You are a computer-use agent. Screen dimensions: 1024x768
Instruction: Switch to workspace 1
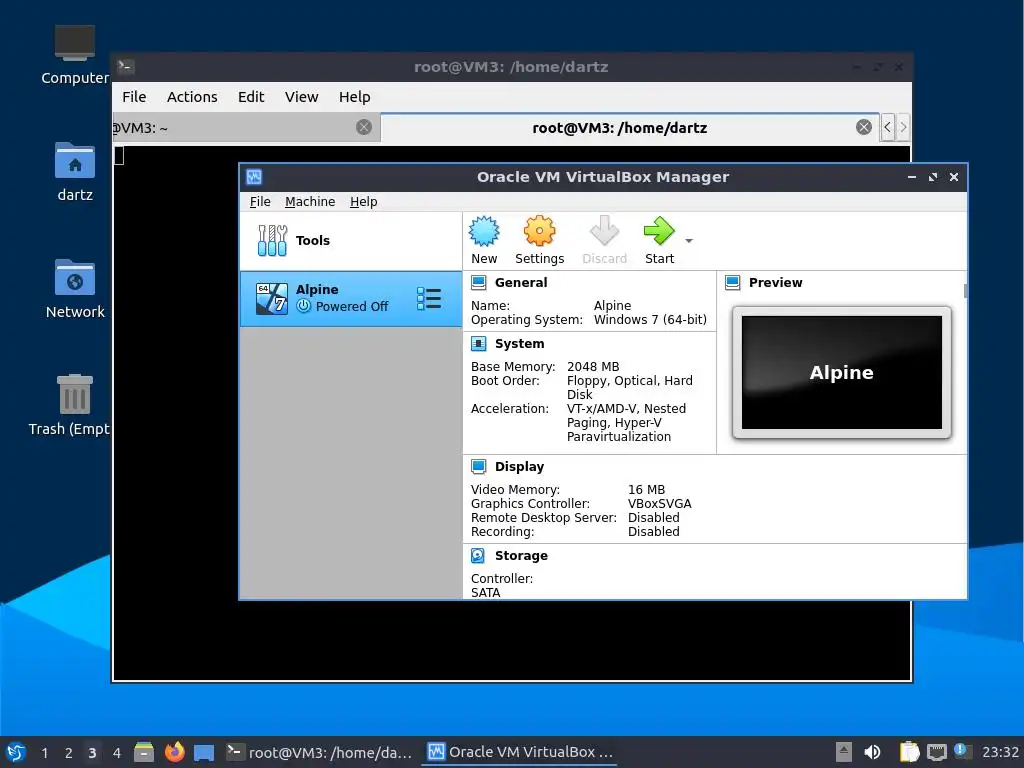coord(44,753)
